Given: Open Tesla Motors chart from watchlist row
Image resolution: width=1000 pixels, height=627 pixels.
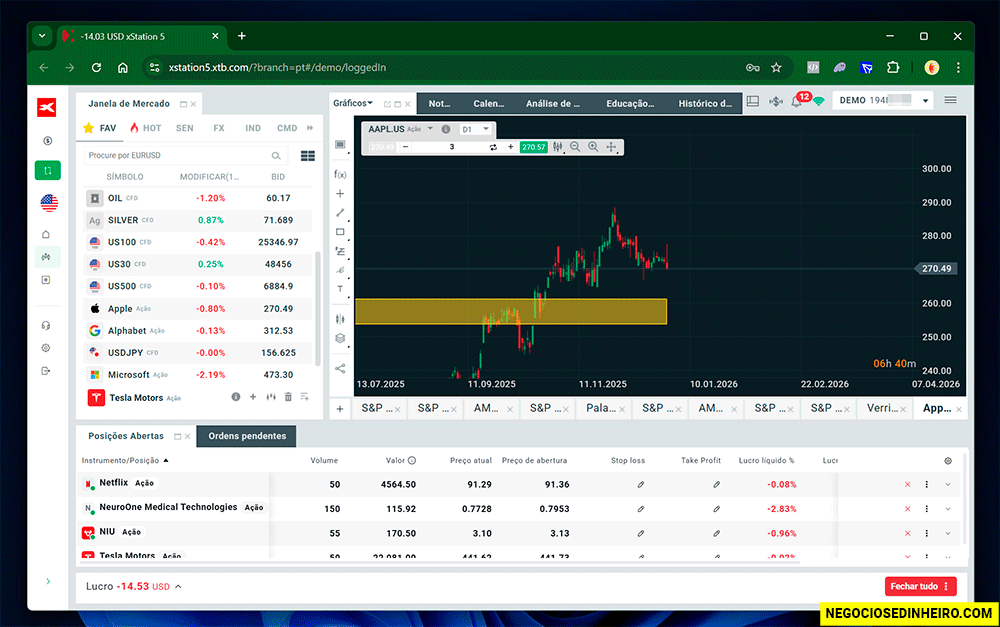Looking at the screenshot, I should (270, 397).
